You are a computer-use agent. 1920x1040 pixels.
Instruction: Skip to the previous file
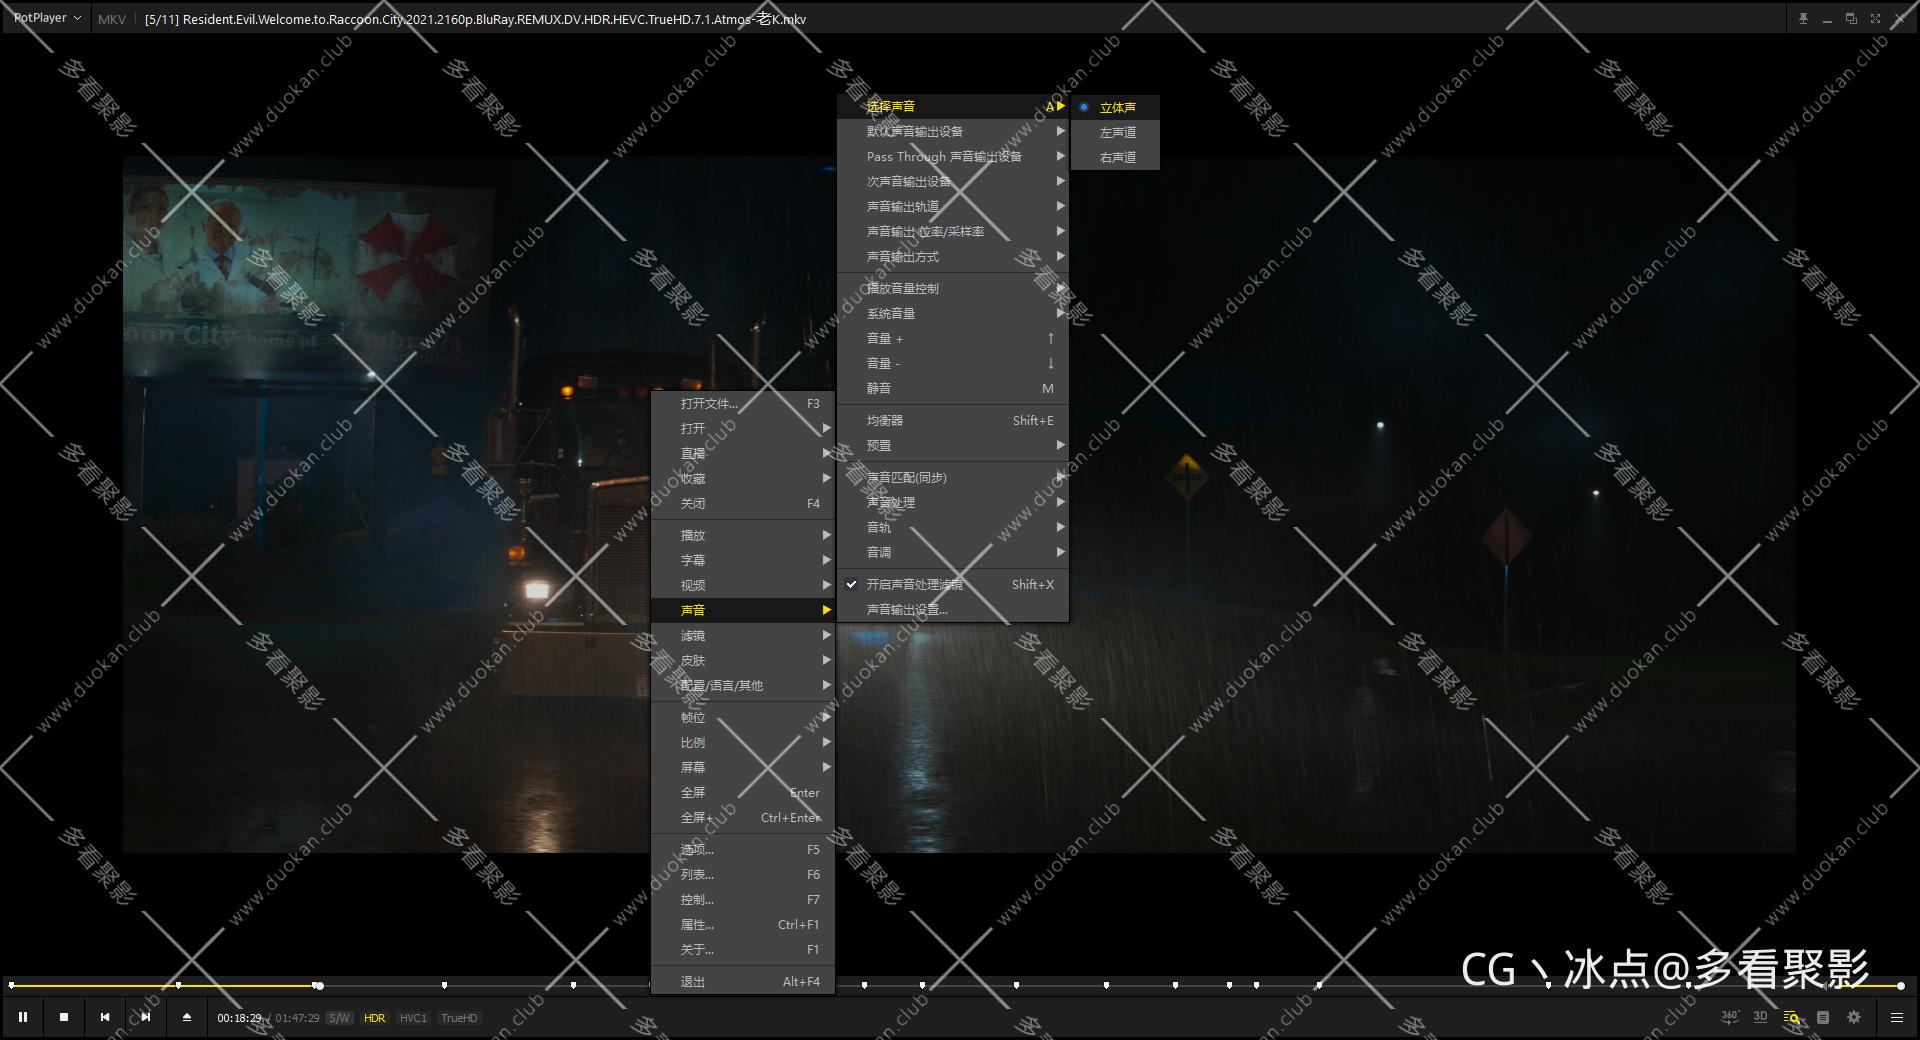(105, 1017)
